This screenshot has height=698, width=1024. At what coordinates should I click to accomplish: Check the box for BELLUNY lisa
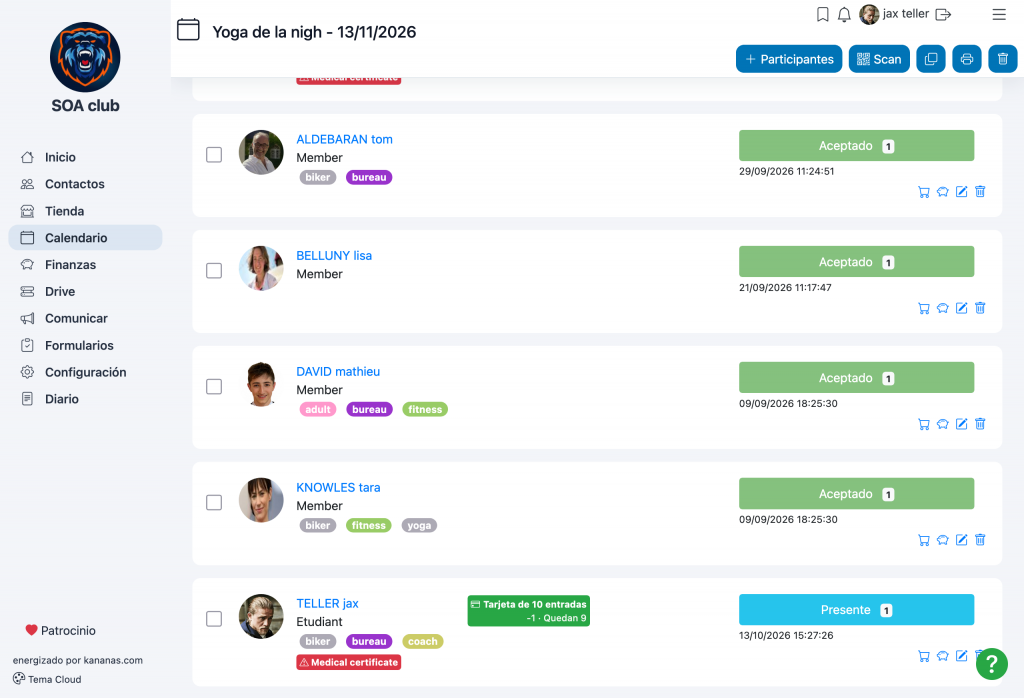pos(214,270)
